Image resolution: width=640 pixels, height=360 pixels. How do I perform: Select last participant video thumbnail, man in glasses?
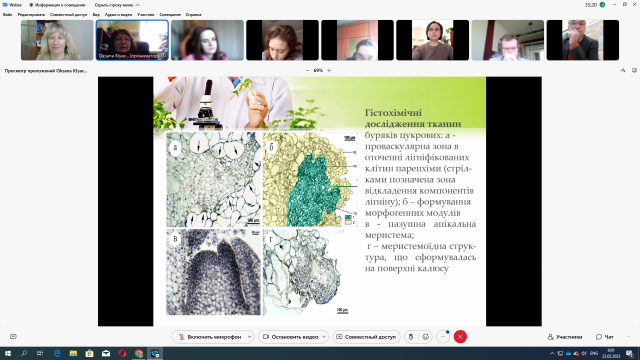pyautogui.click(x=583, y=40)
